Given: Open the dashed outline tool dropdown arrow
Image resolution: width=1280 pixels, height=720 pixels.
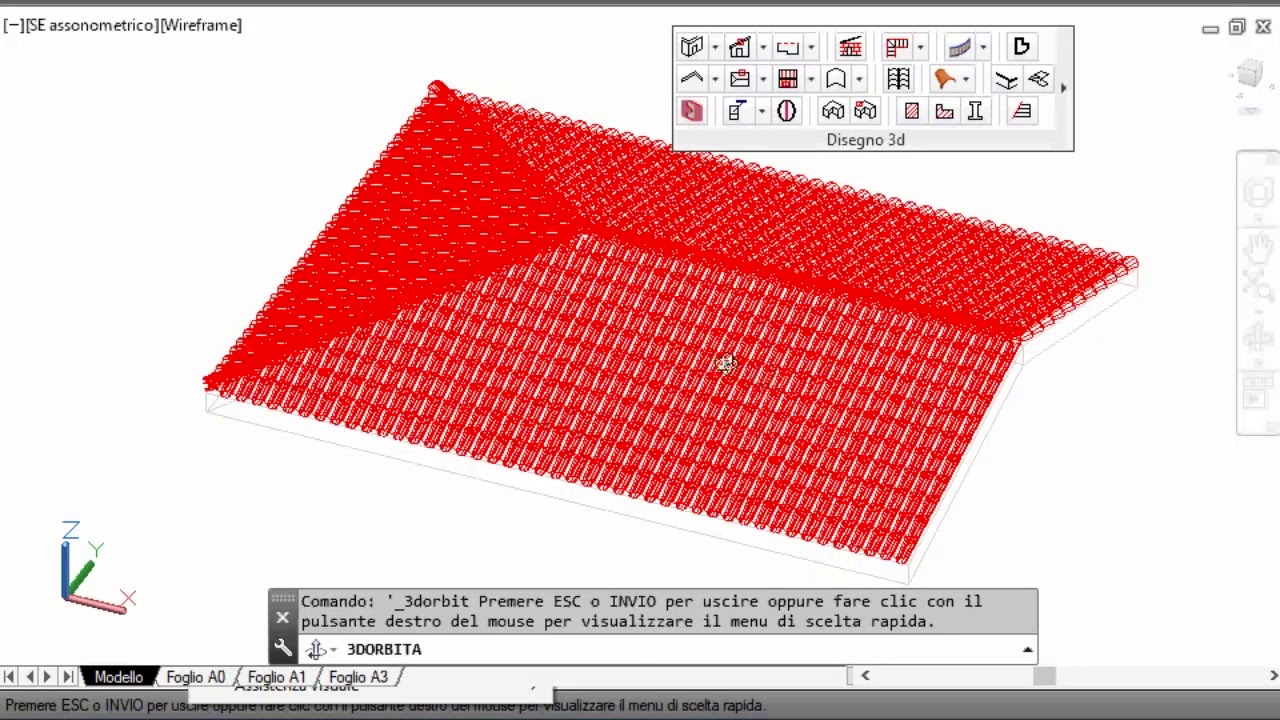Looking at the screenshot, I should (810, 48).
